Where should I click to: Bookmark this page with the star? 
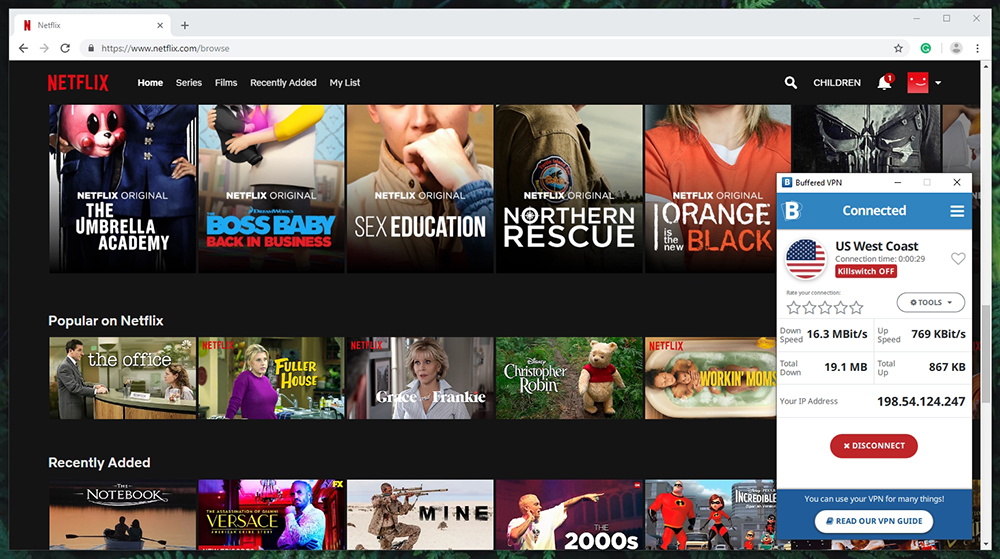coord(898,48)
